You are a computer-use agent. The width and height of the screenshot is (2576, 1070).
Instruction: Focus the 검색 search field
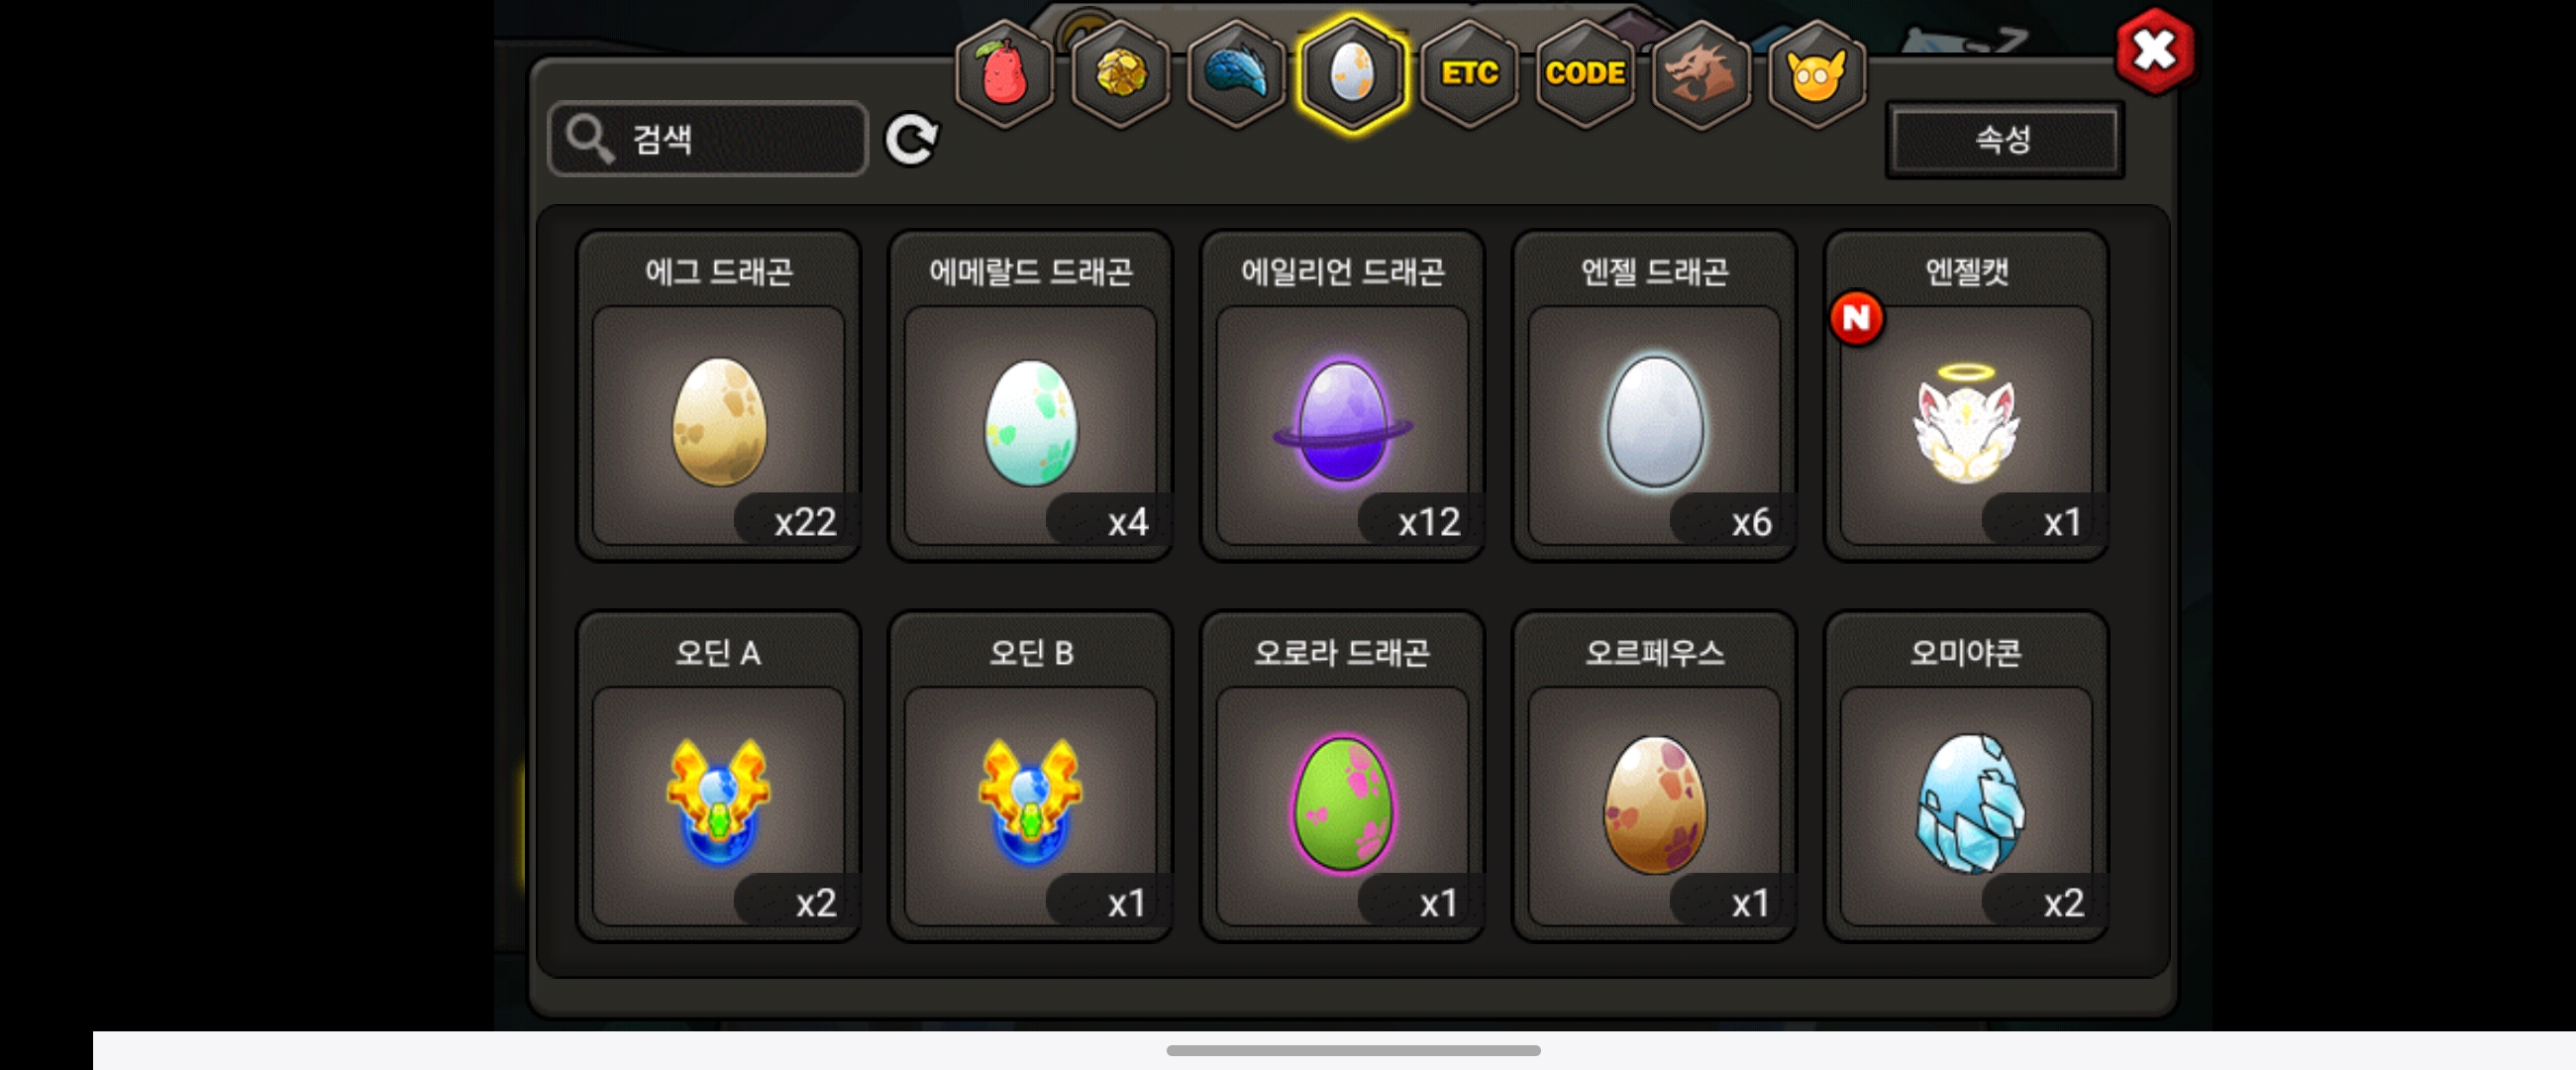click(708, 139)
